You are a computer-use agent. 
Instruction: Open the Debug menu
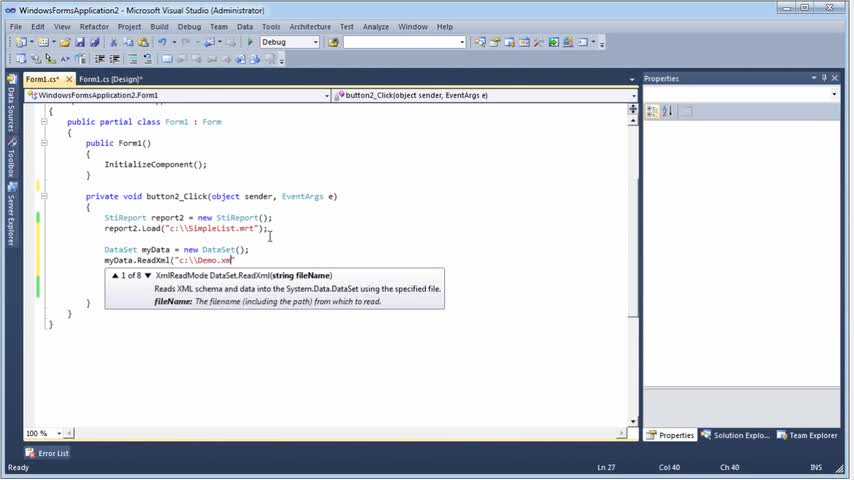click(x=189, y=27)
